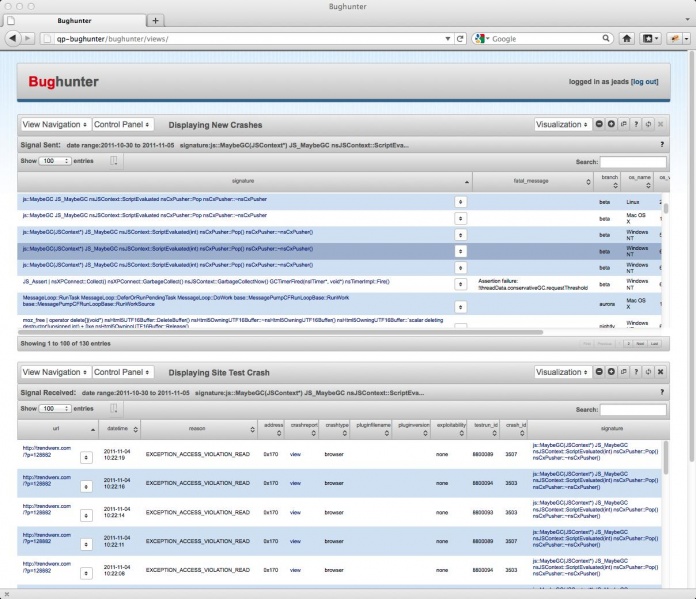696x599 pixels.
Task: Refresh the New Crashes panel
Action: tap(648, 124)
